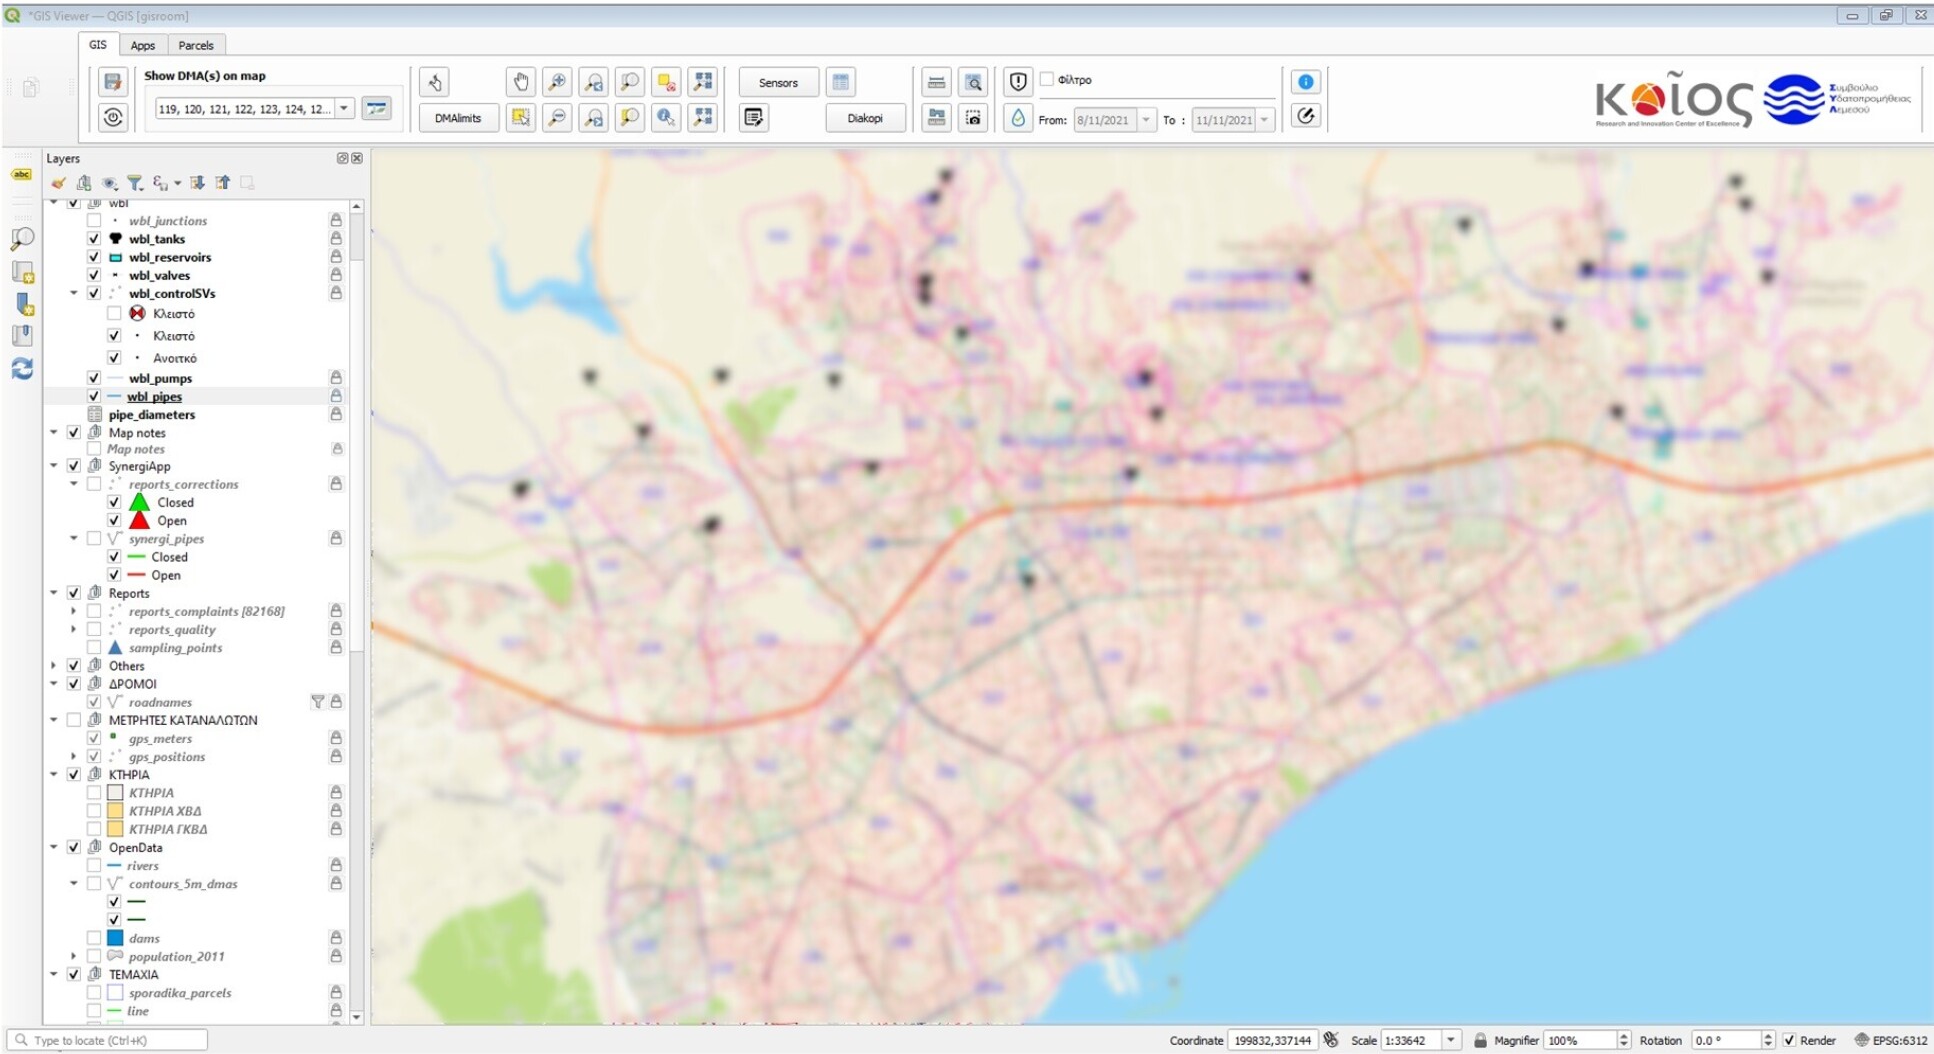Switch to the Apps tab
The image size is (1934, 1054).
click(x=143, y=45)
